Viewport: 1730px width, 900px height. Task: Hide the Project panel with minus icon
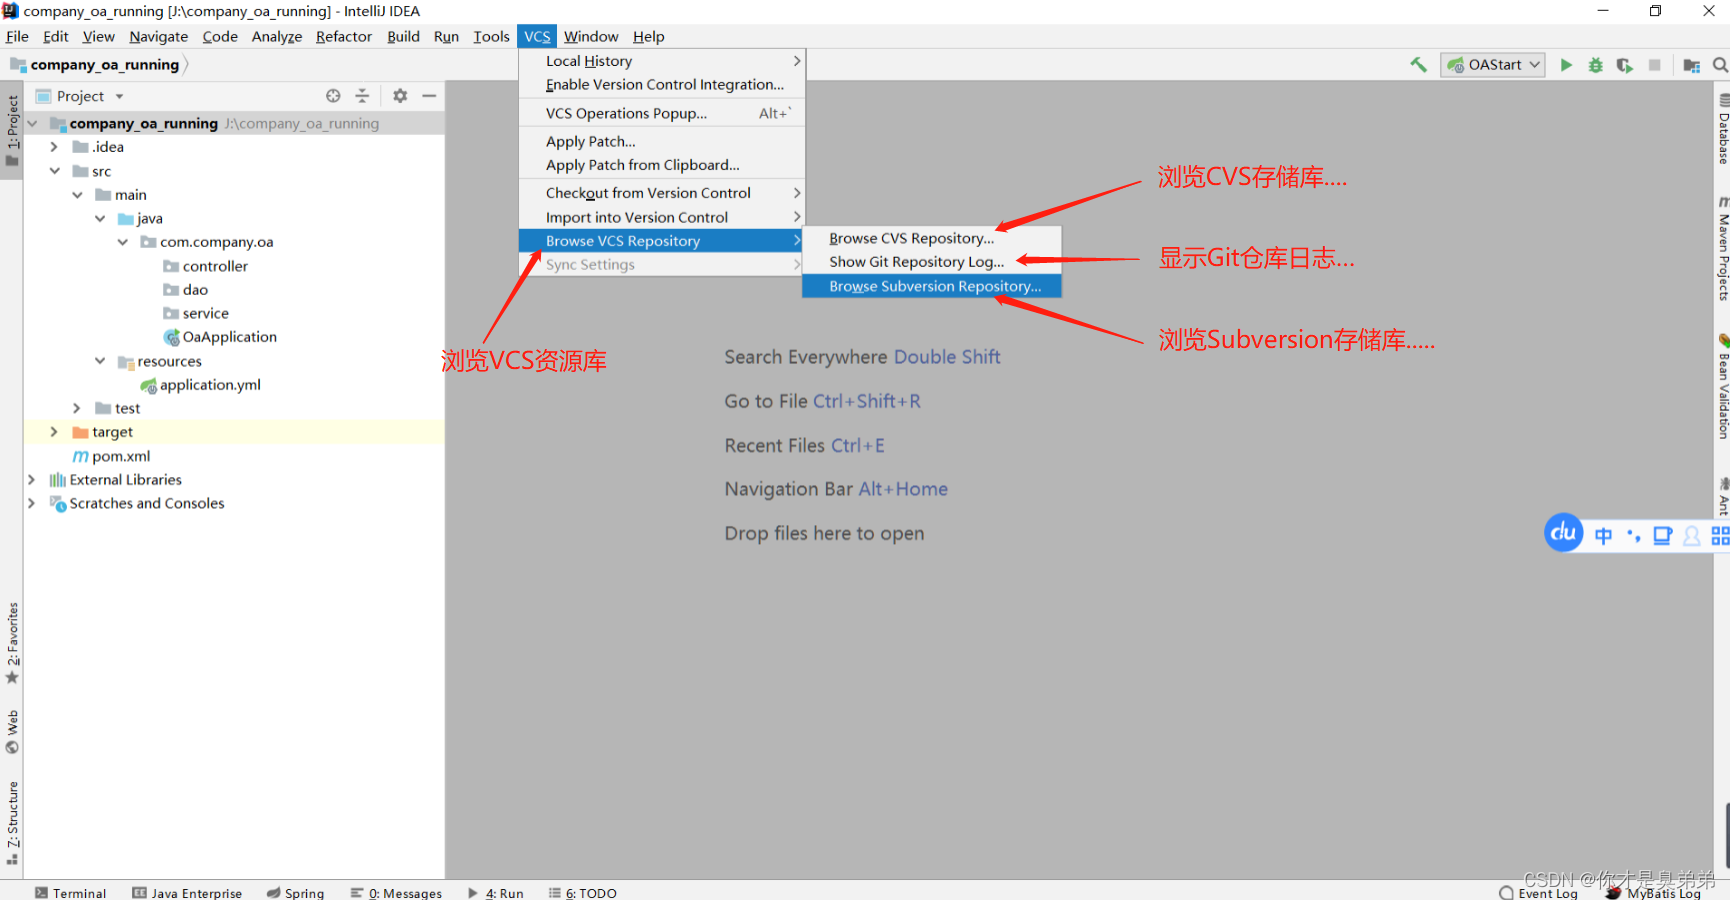(x=429, y=96)
